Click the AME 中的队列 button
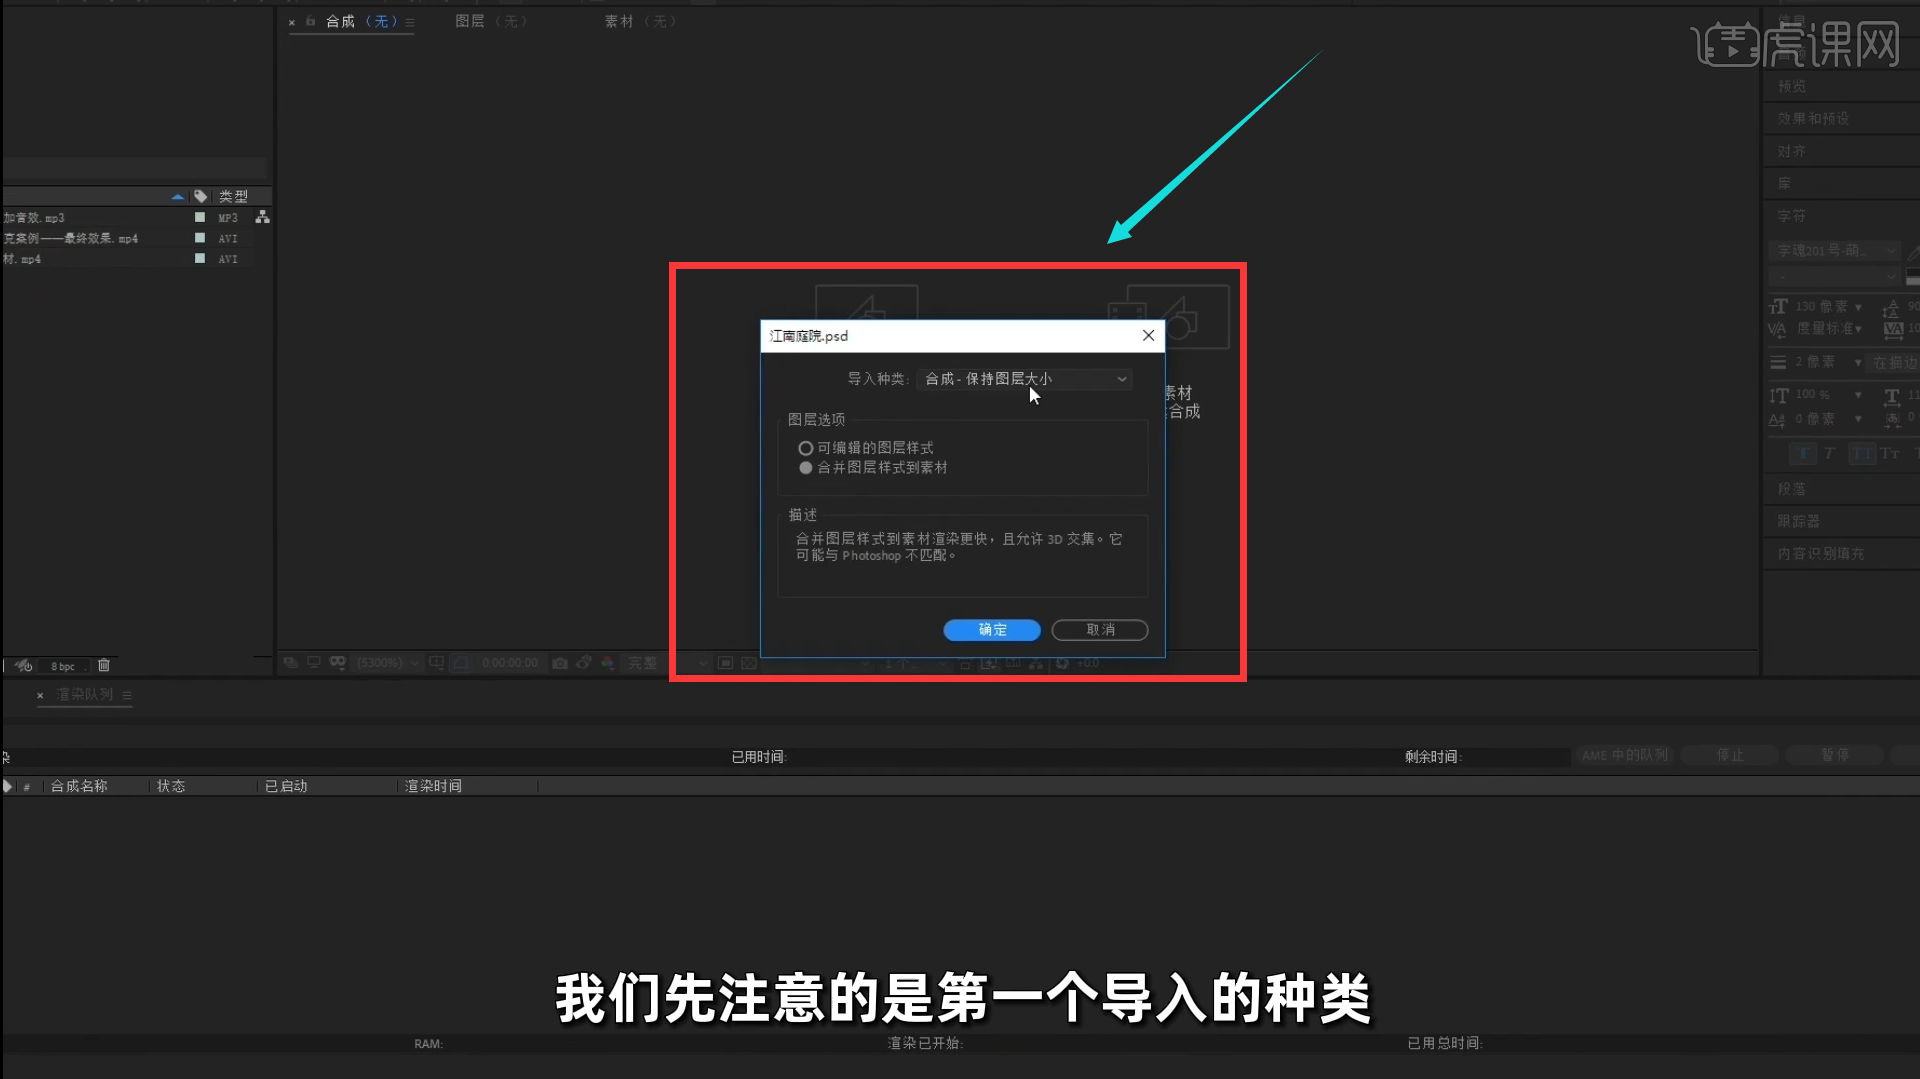The height and width of the screenshot is (1079, 1920). coord(1624,755)
